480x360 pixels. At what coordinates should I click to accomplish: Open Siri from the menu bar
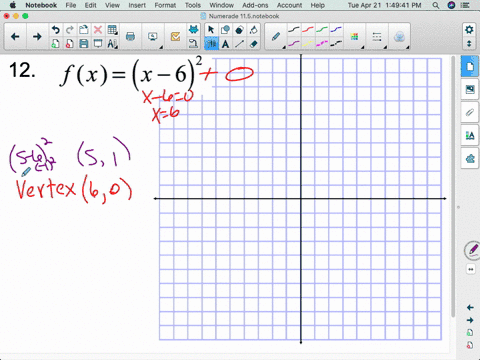451,5
